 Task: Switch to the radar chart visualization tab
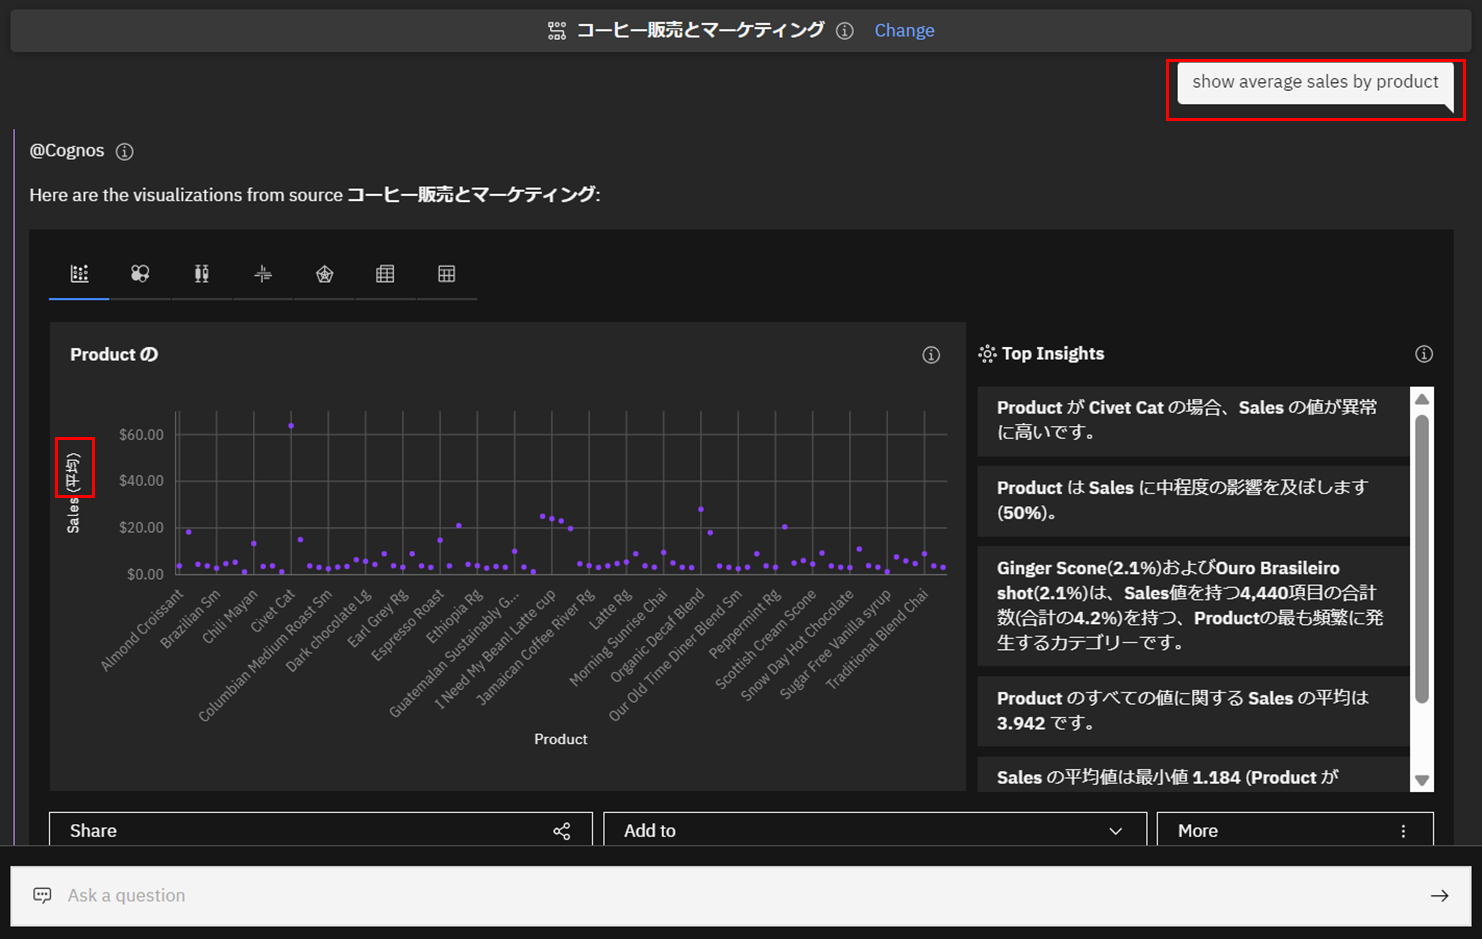pyautogui.click(x=324, y=274)
